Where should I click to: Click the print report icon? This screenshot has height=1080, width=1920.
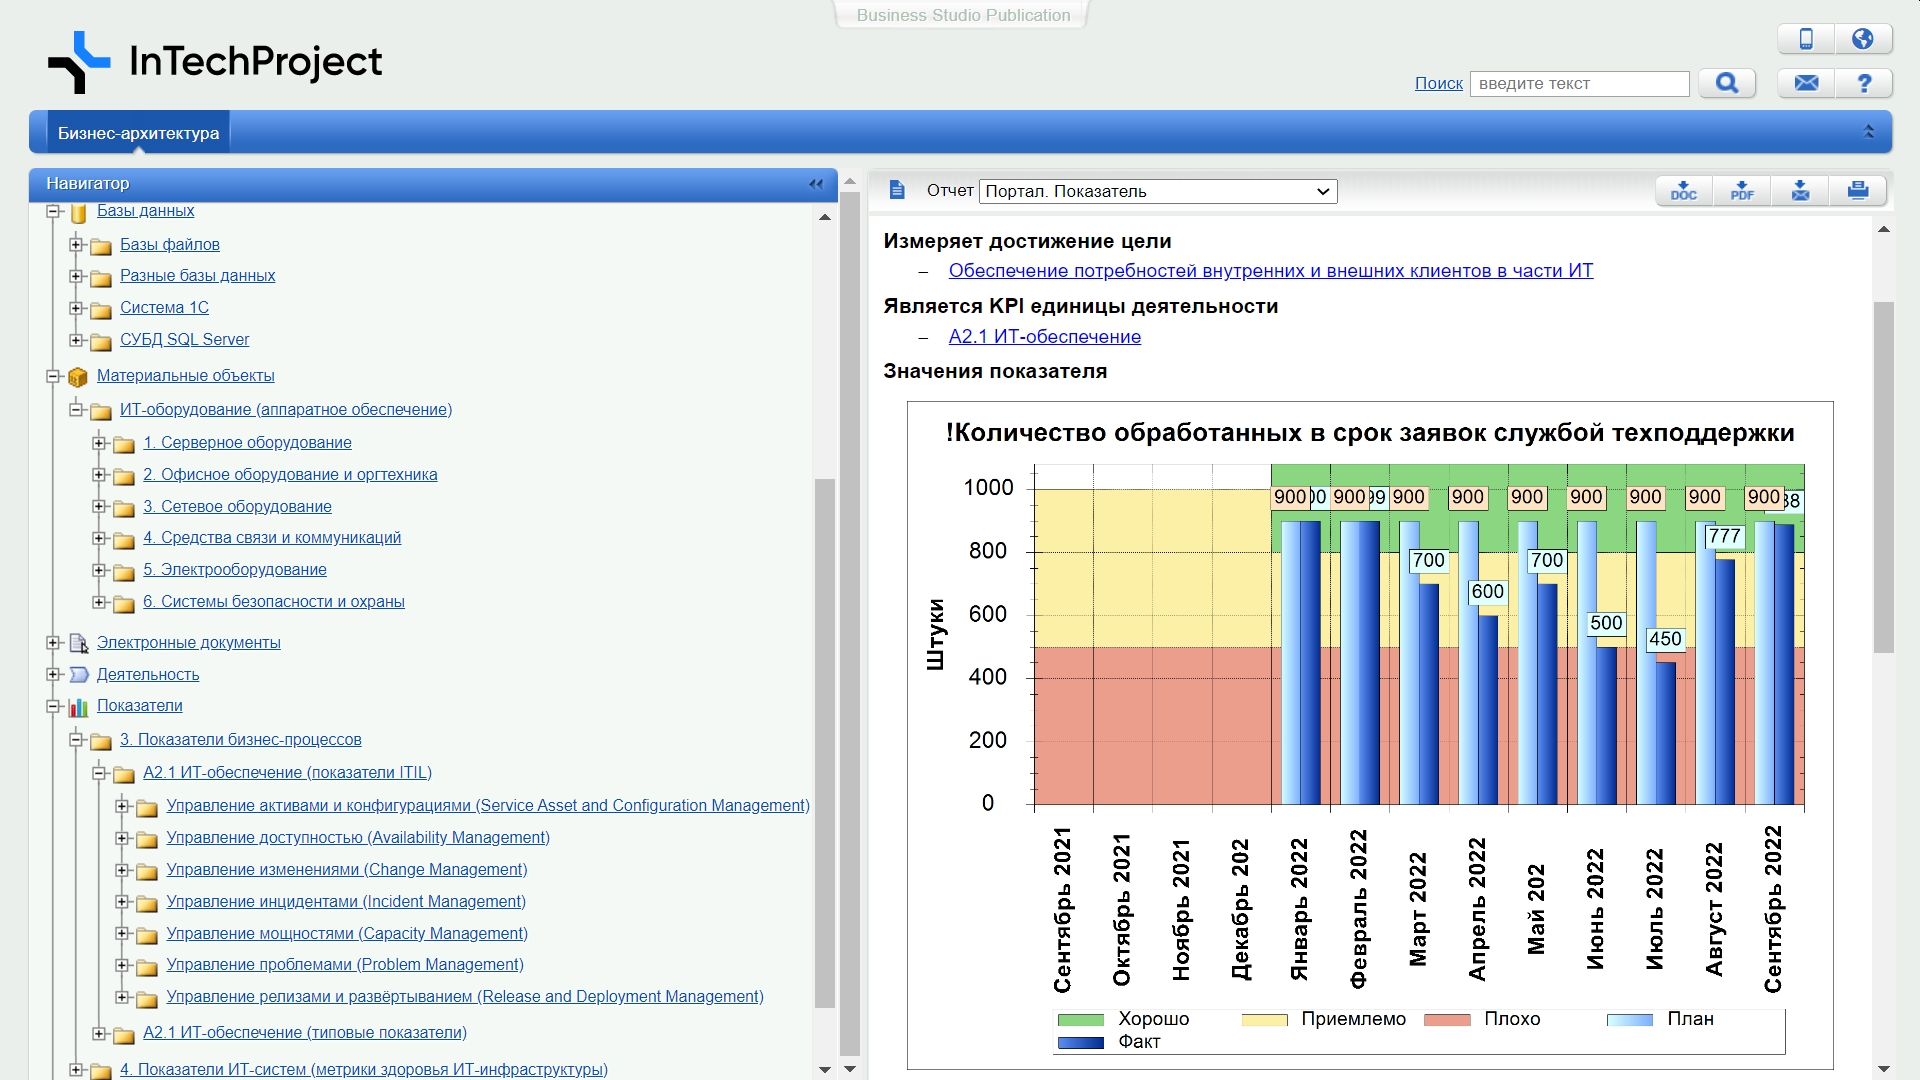click(x=1858, y=190)
